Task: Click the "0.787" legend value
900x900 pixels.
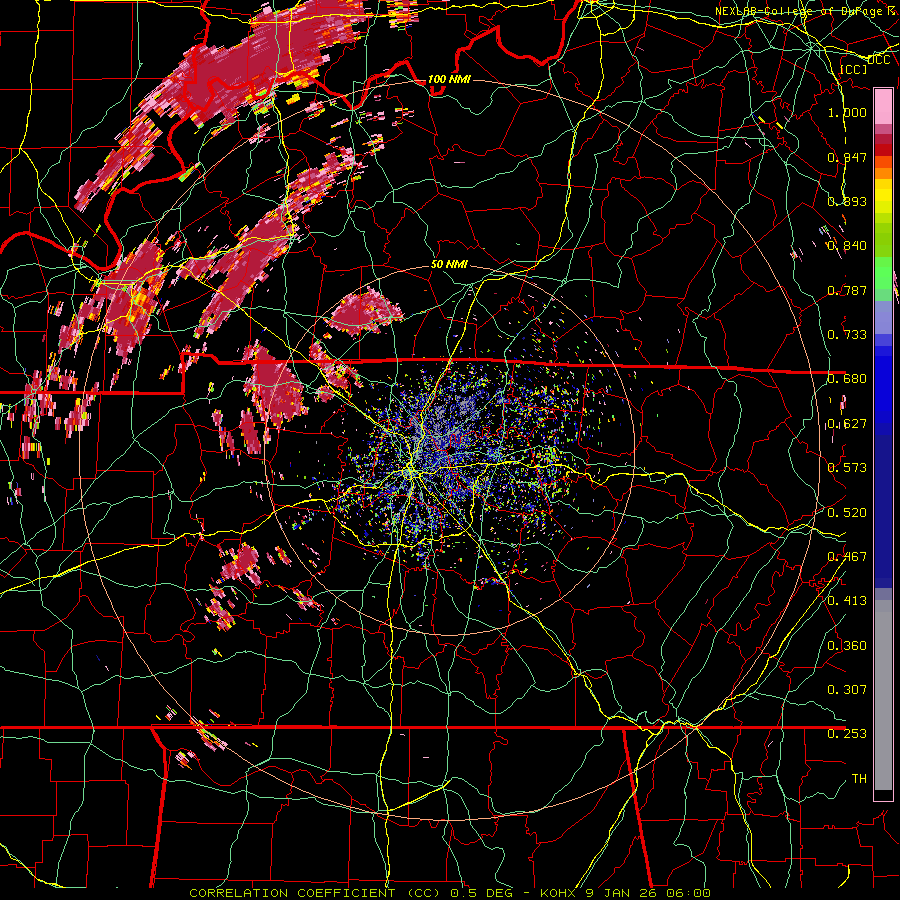Action: (x=847, y=290)
